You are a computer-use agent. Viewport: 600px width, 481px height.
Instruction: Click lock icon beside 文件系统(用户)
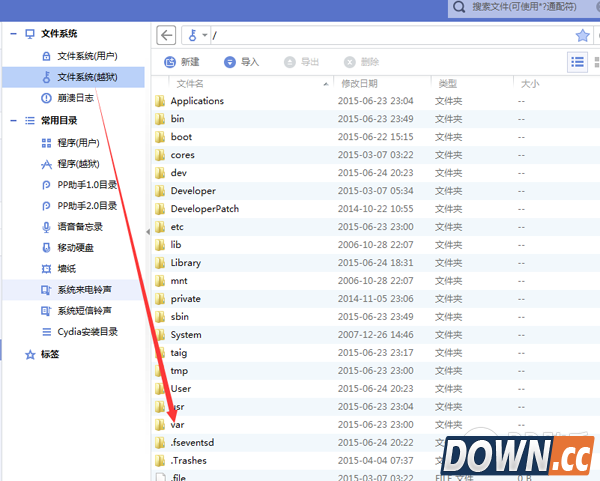tap(46, 56)
